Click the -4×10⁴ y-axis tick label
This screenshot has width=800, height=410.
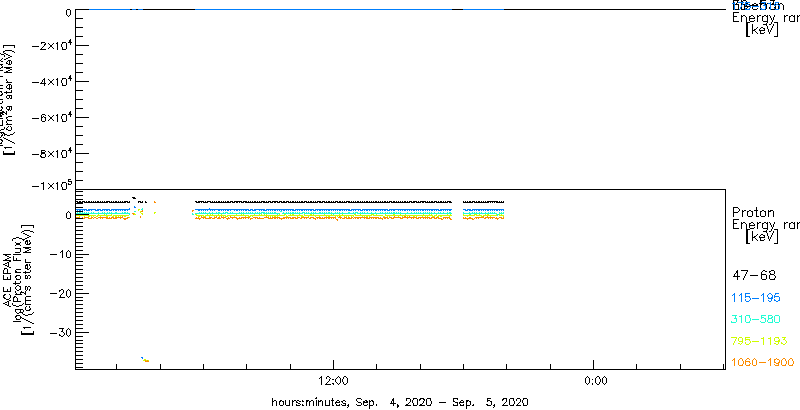(51, 82)
